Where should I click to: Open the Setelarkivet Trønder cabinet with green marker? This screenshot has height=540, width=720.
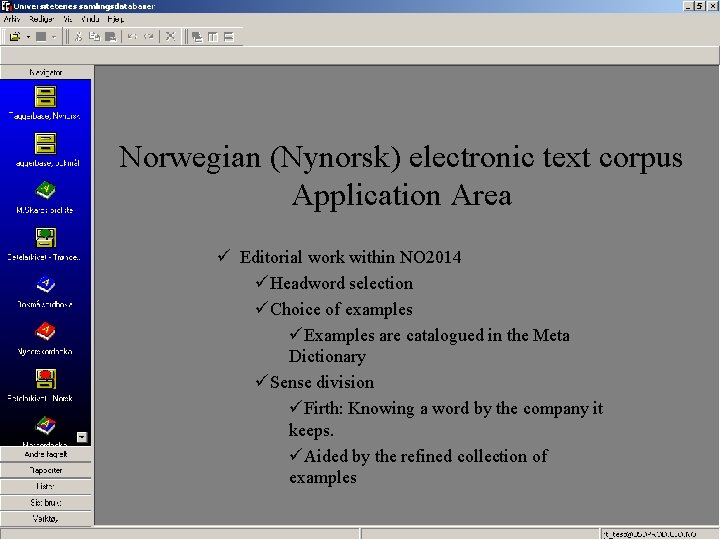point(45,238)
